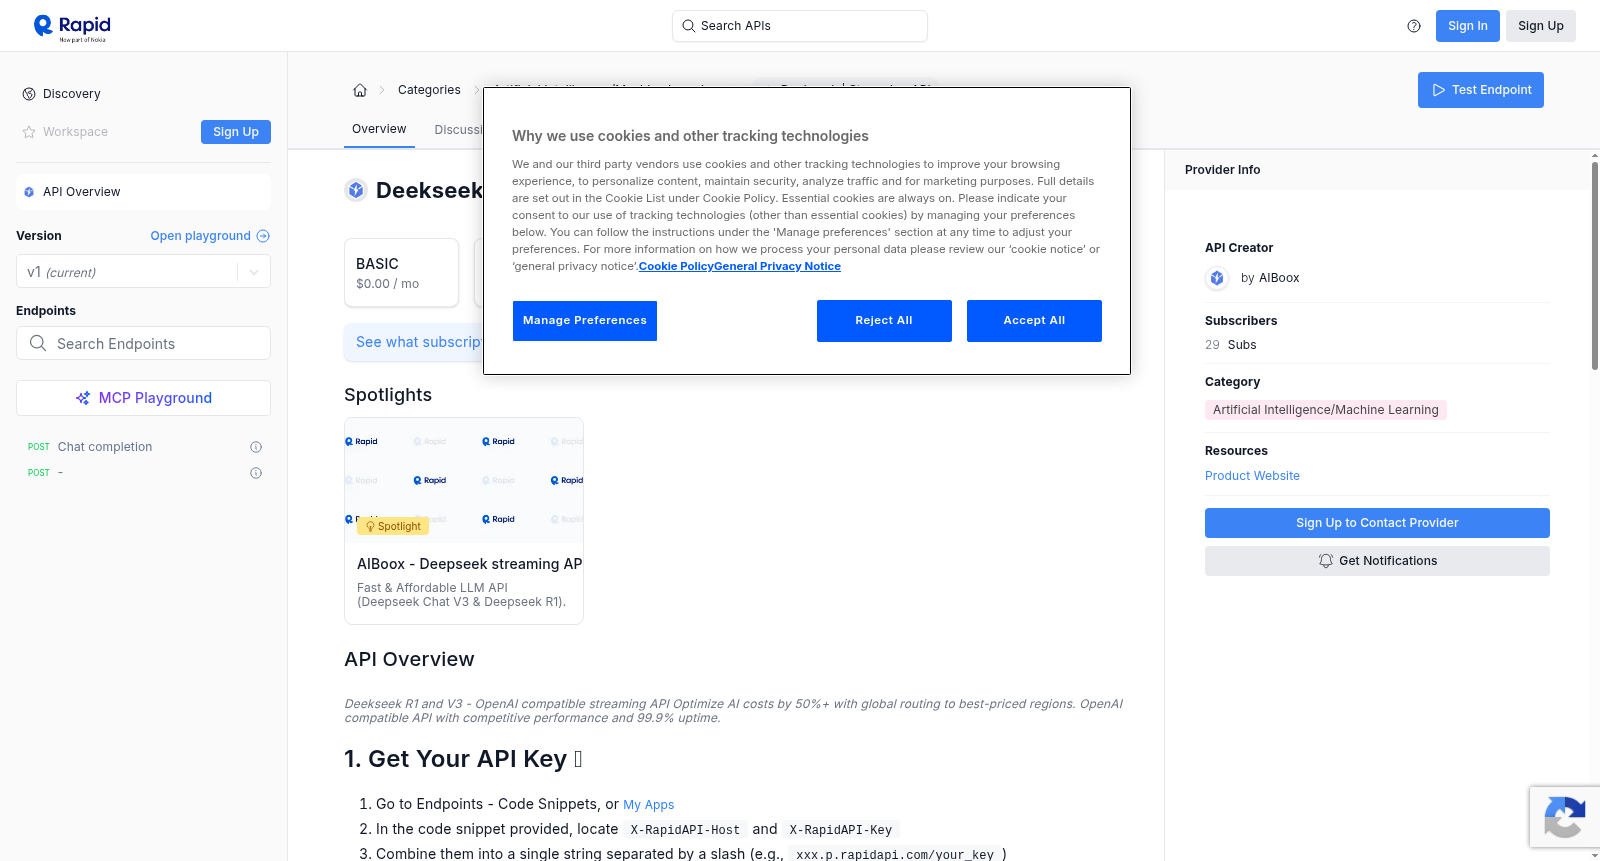Click the Provider Info heading
1600x861 pixels.
(x=1223, y=170)
